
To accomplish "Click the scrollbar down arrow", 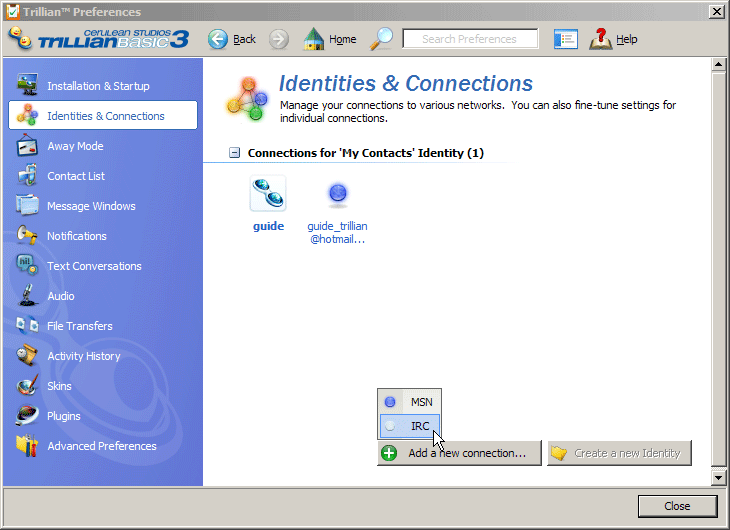I will (718, 477).
